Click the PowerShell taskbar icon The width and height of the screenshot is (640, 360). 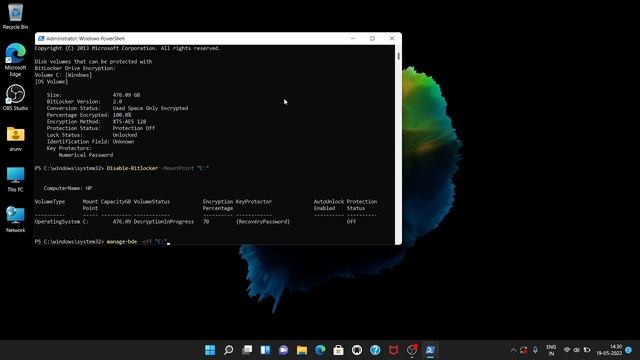430,350
